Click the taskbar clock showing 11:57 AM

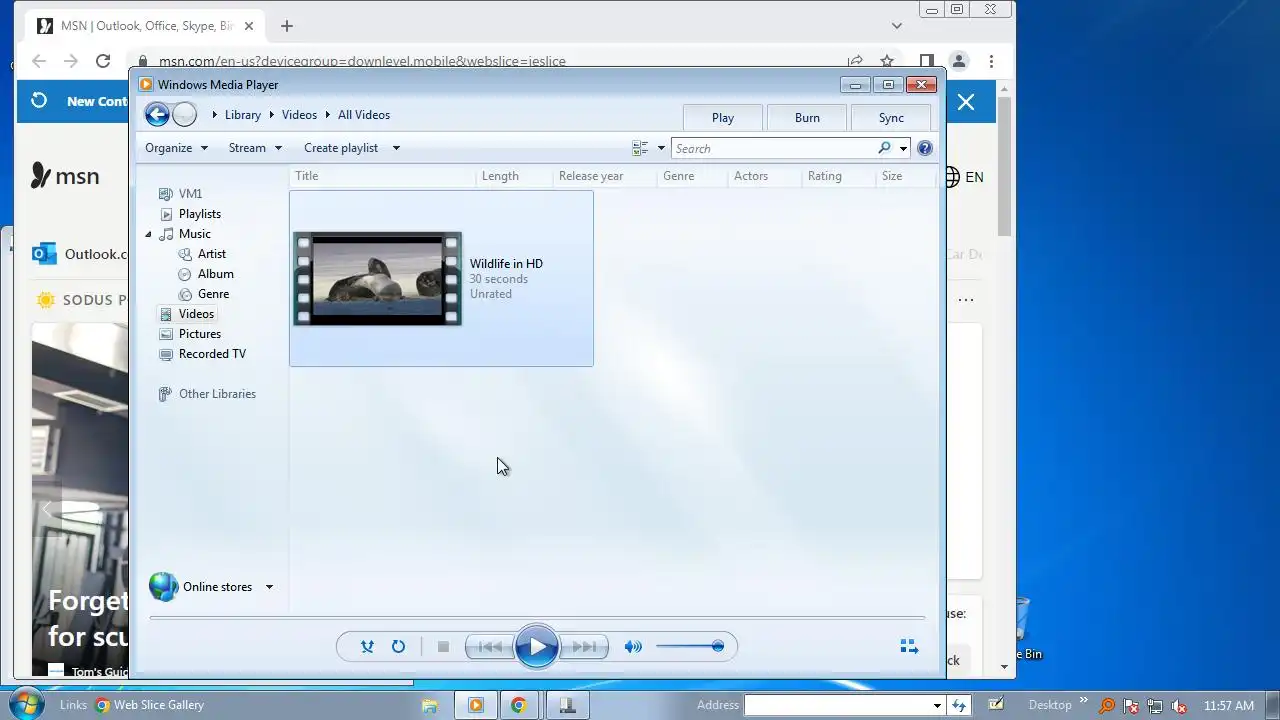1229,705
